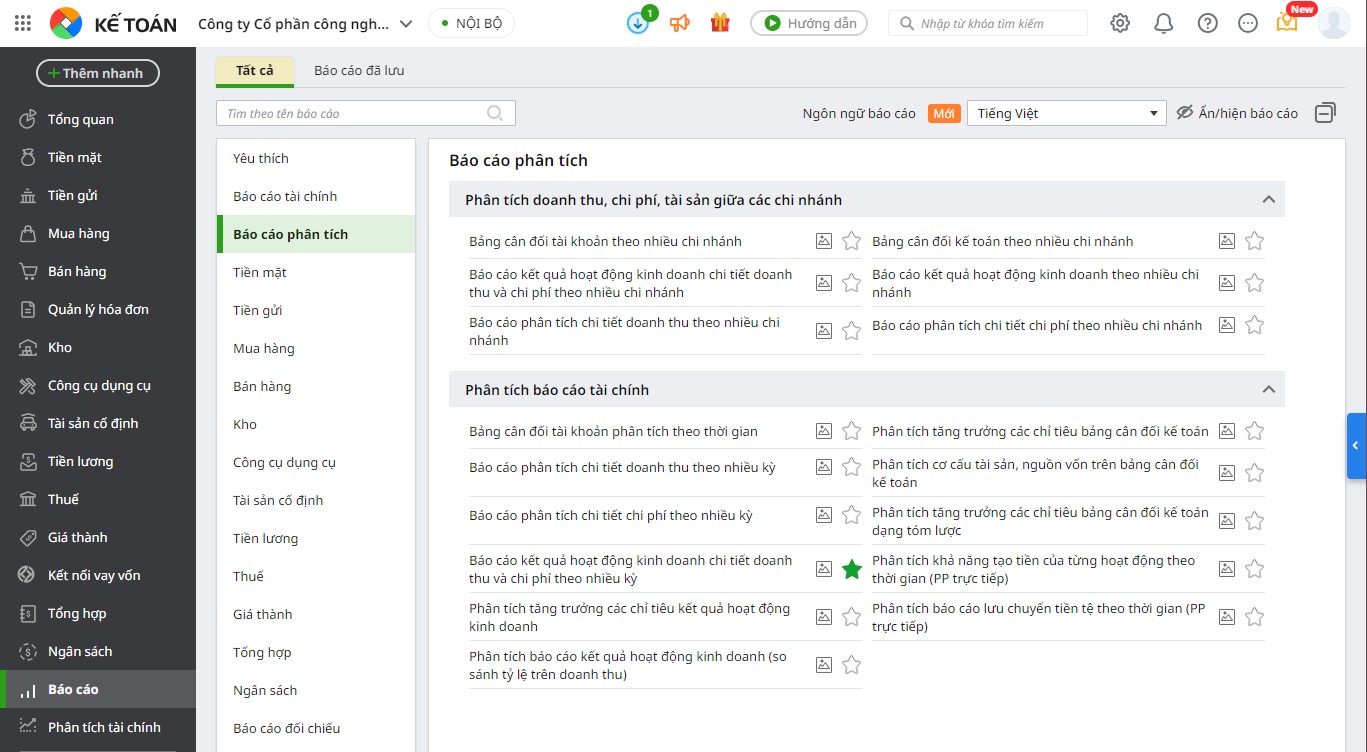Open Tổng quan in the sidebar
This screenshot has width=1367, height=752.
[x=98, y=119]
